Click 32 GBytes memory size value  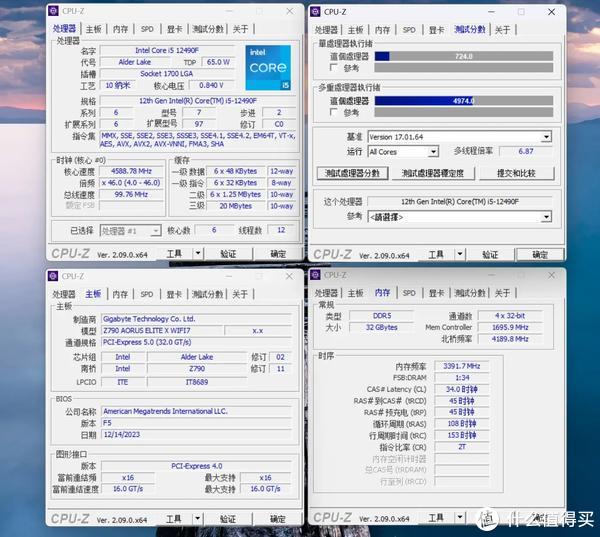[382, 327]
